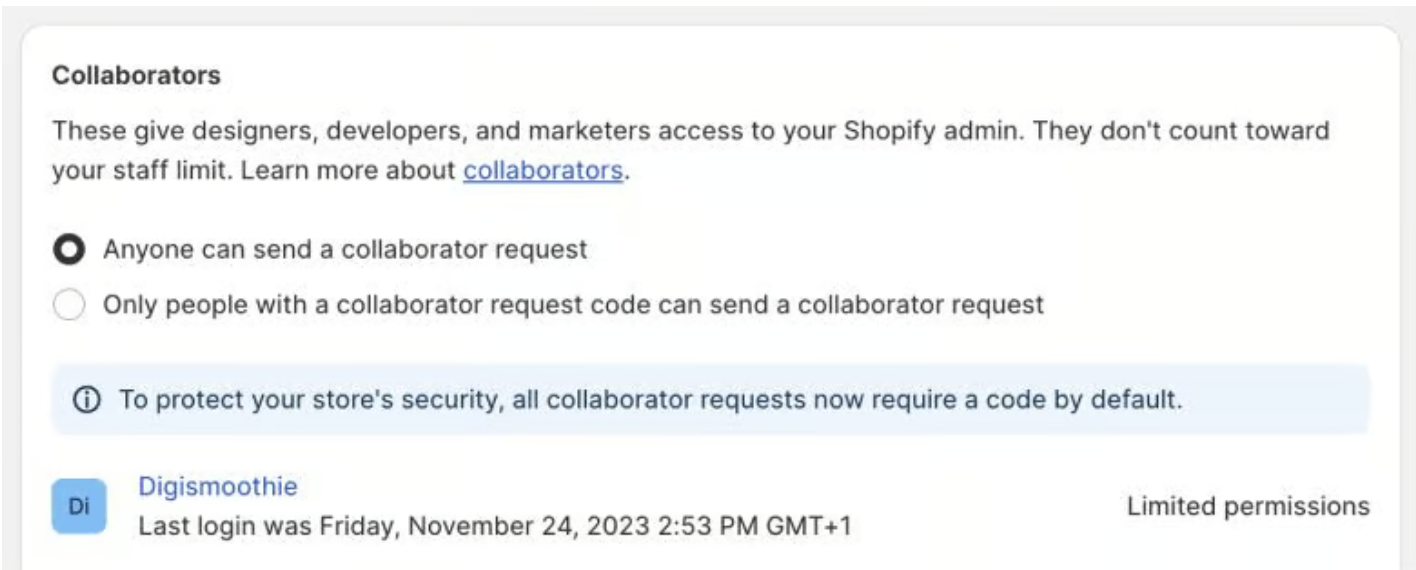Click the 'These give designers, developers' description text
Viewport: 1416px width, 570px height.
tap(691, 150)
